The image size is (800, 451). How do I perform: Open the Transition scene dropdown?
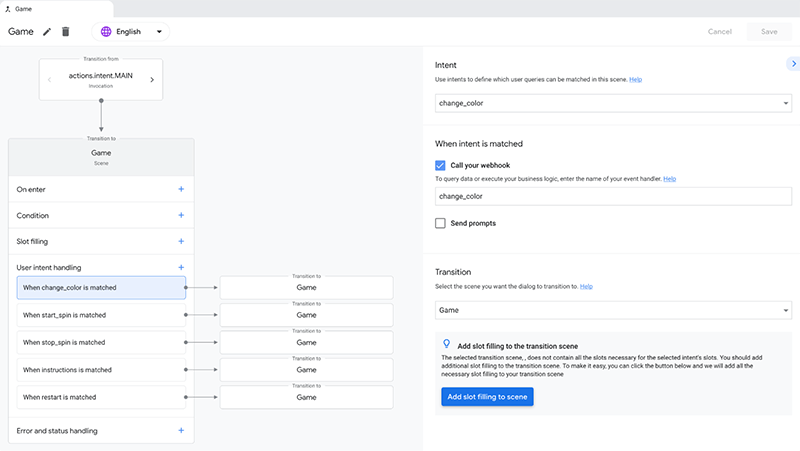(x=614, y=311)
